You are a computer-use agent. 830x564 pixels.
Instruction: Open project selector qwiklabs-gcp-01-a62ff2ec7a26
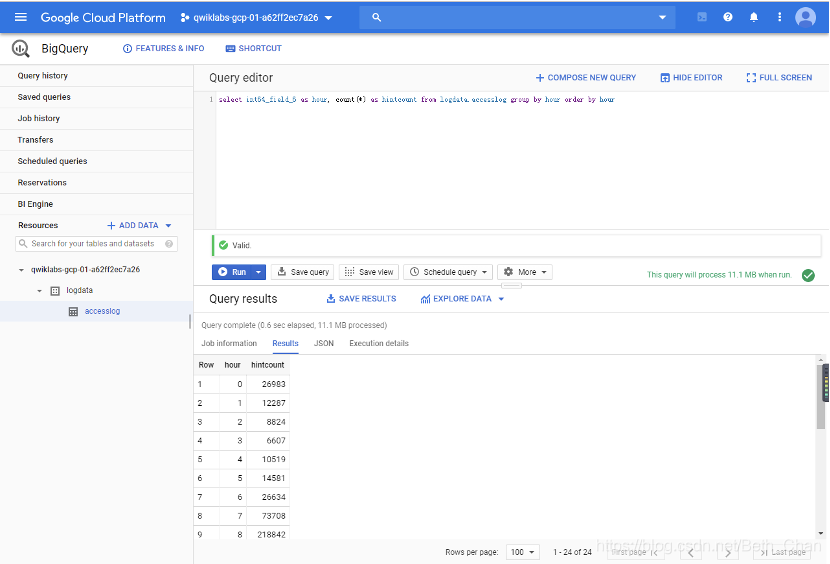pos(256,17)
